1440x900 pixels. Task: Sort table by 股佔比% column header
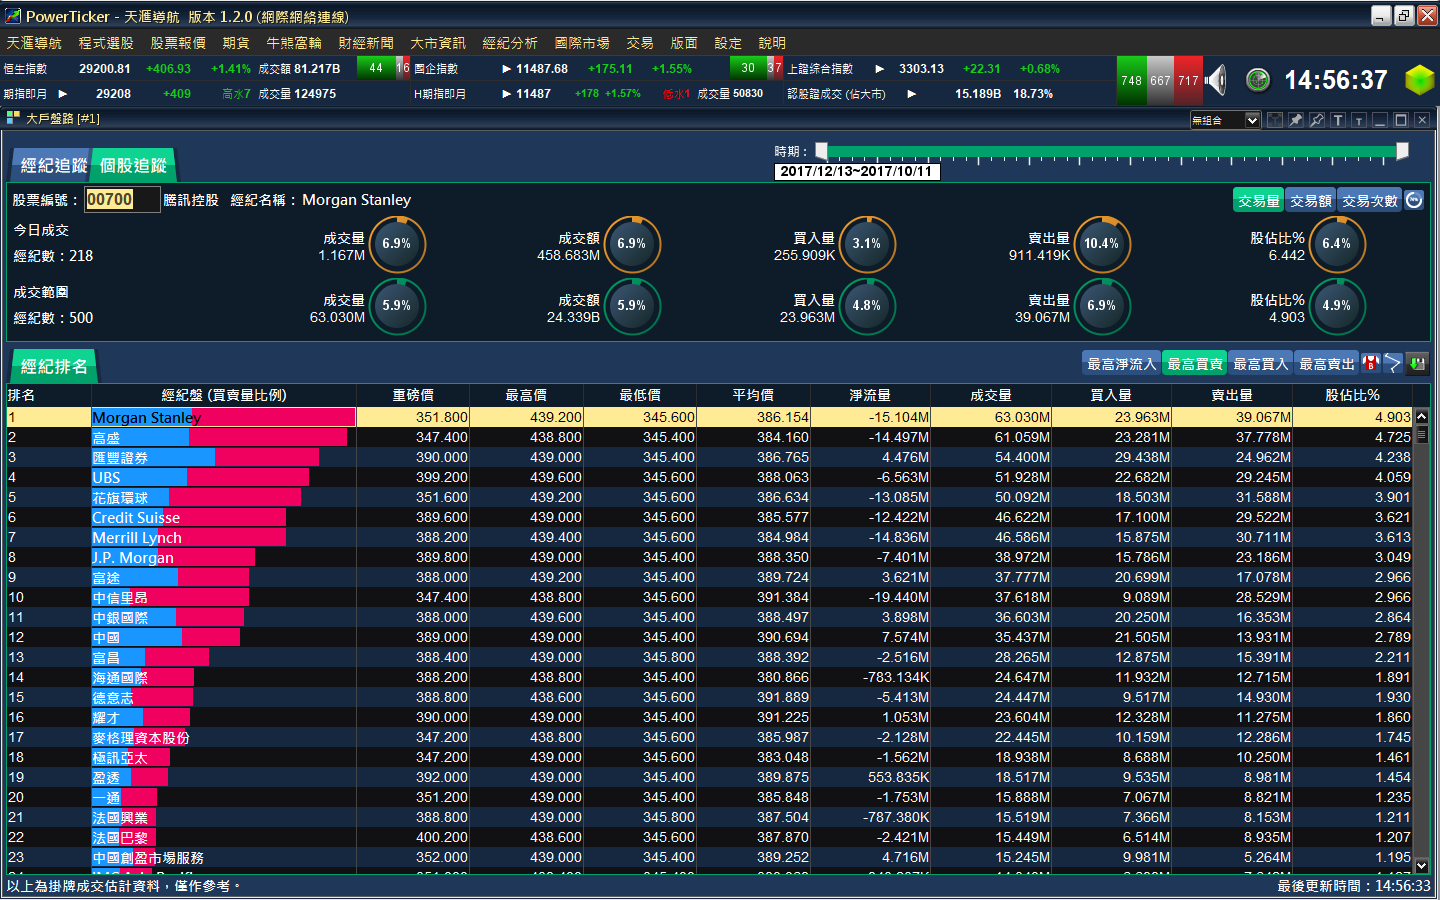pyautogui.click(x=1352, y=395)
